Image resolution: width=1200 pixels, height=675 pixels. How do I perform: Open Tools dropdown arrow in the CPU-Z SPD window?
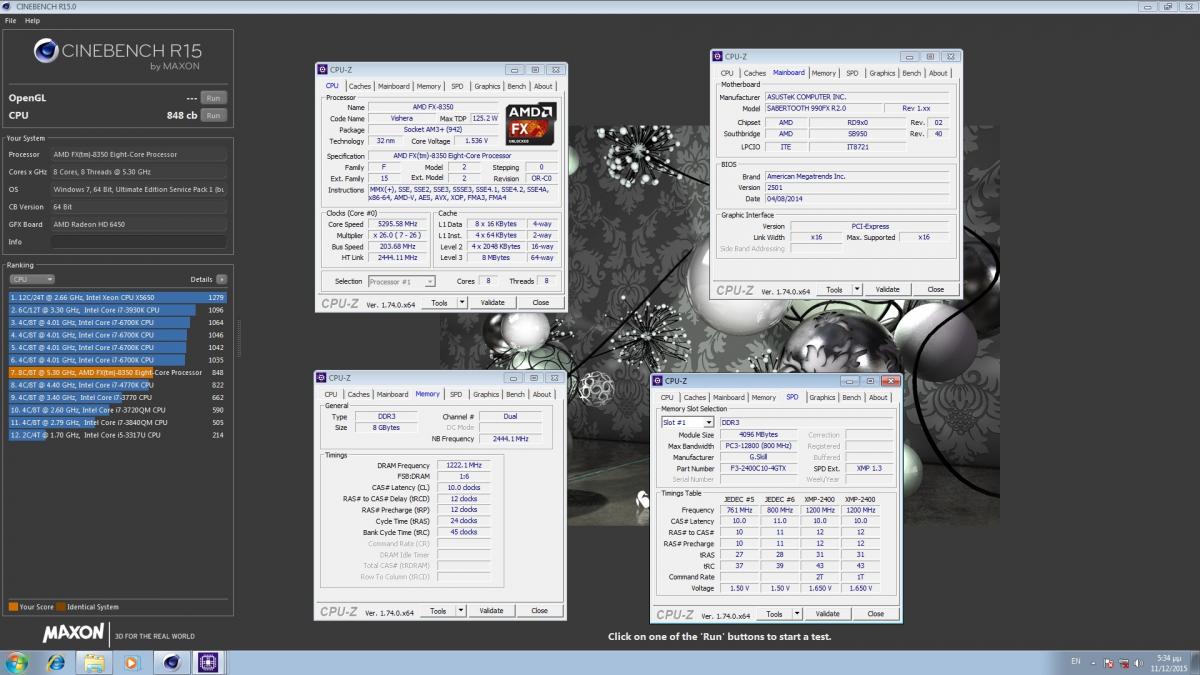(x=797, y=613)
